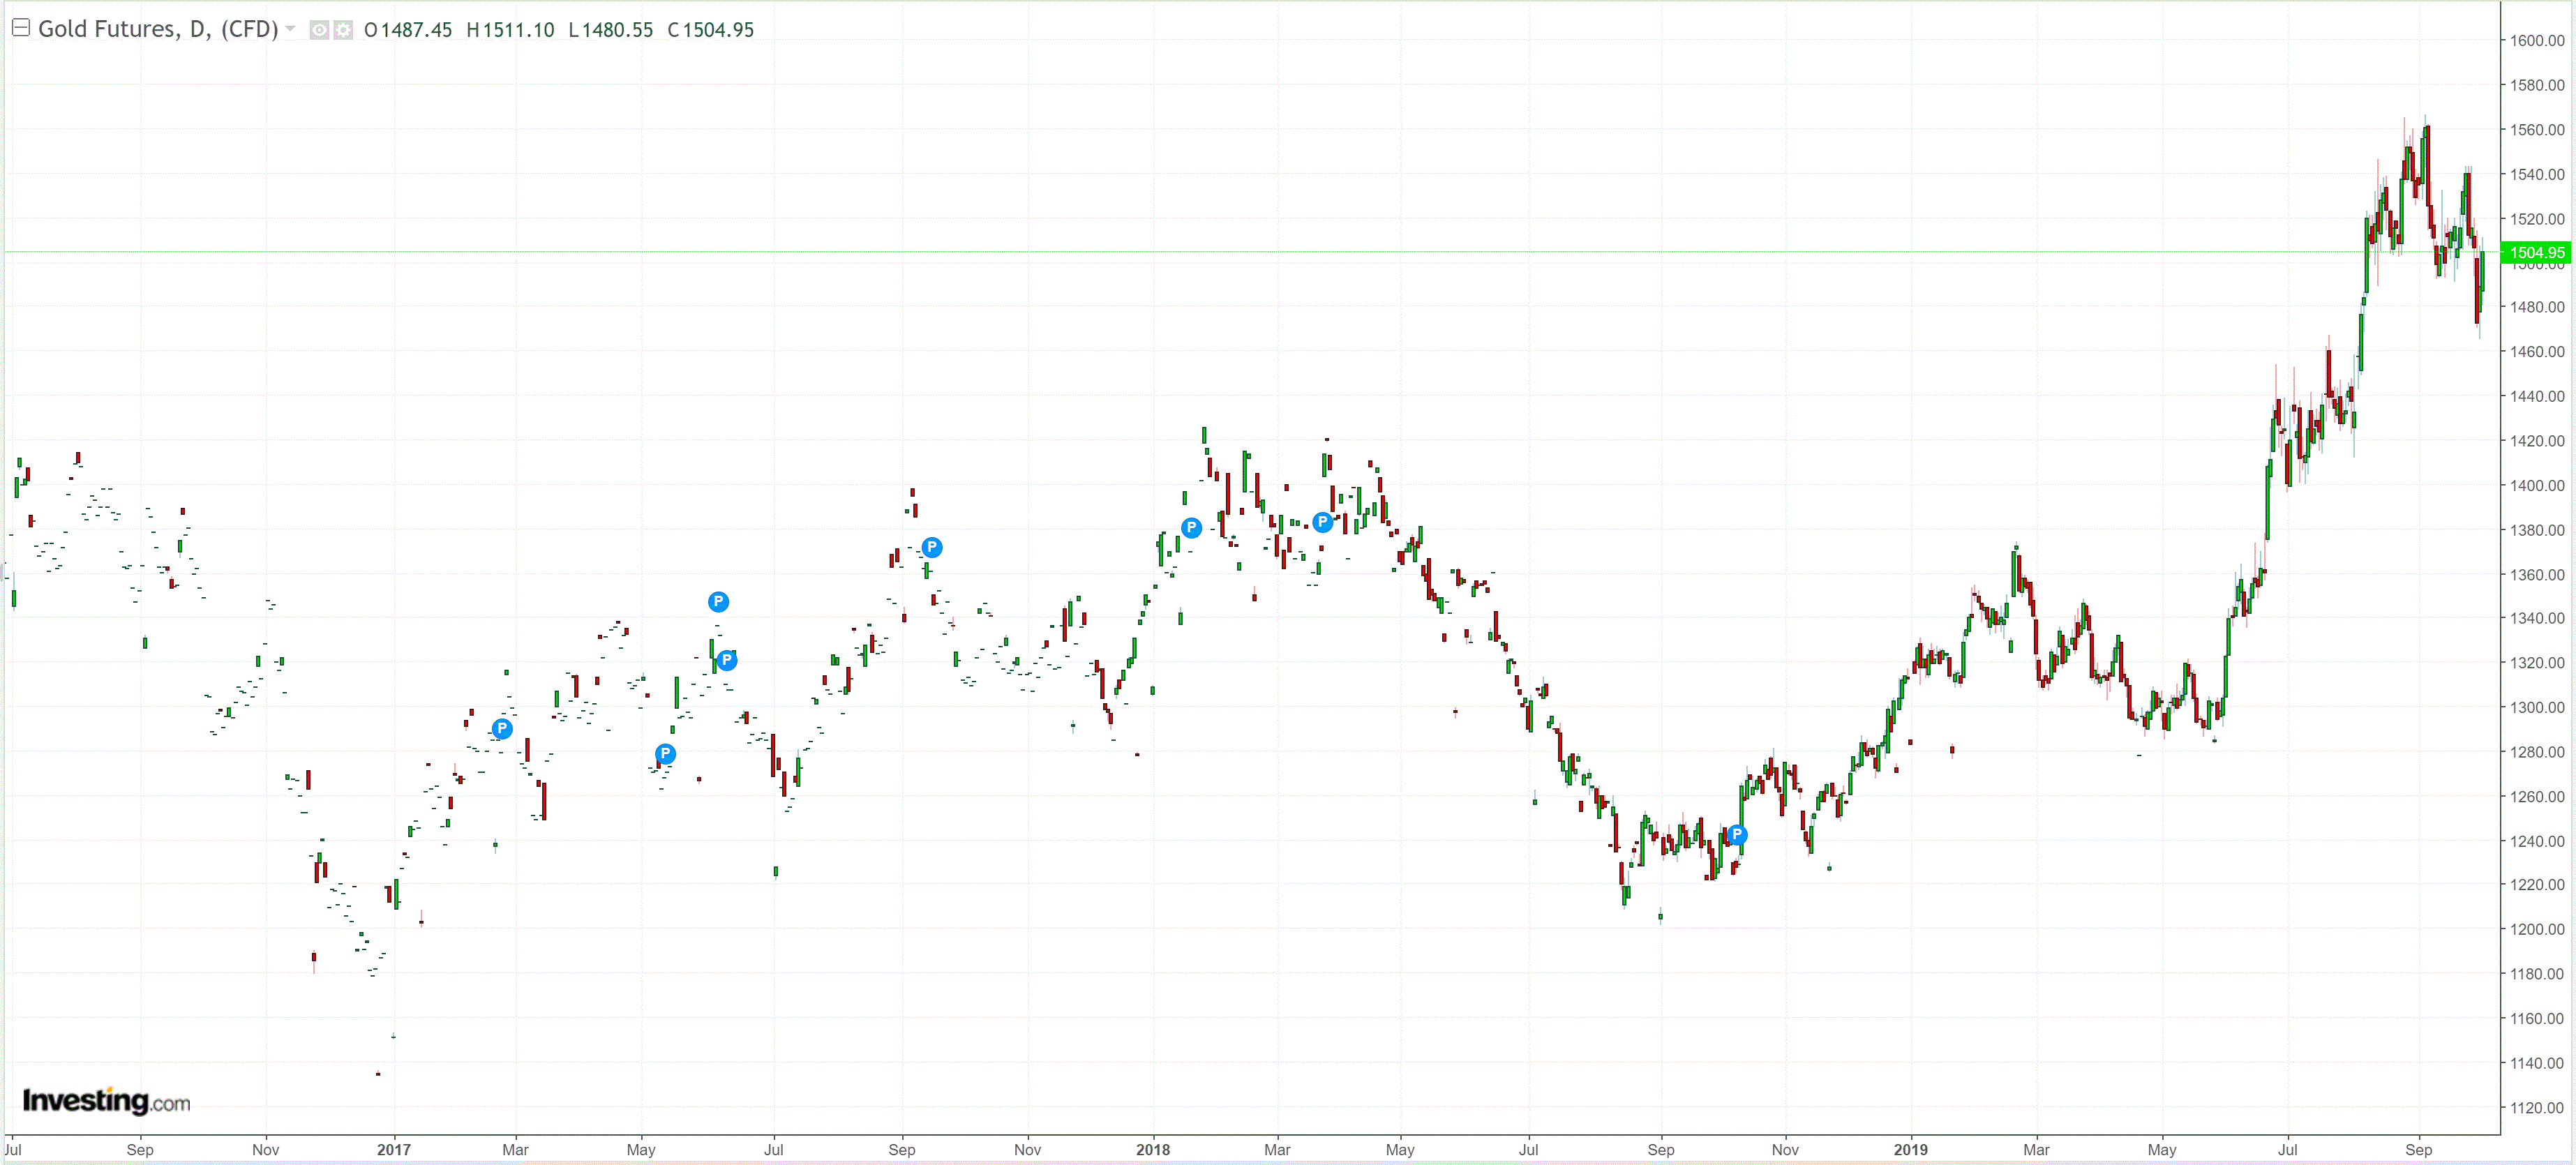Open chart settings with the gear icon
Screen dimensions: 2576x1165
pos(343,30)
